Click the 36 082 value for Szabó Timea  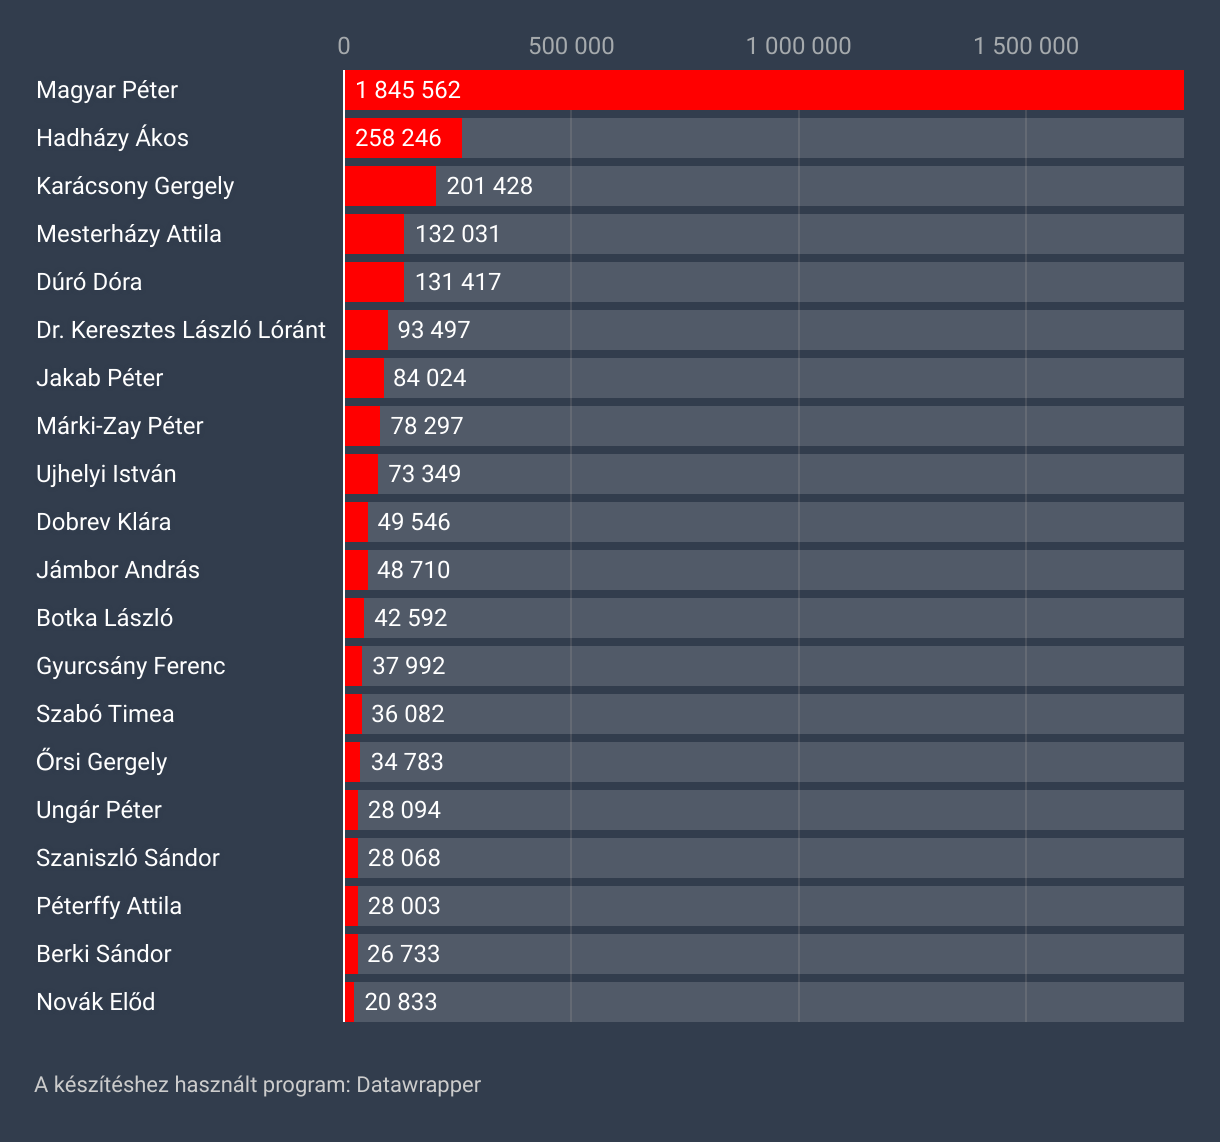coord(407,714)
